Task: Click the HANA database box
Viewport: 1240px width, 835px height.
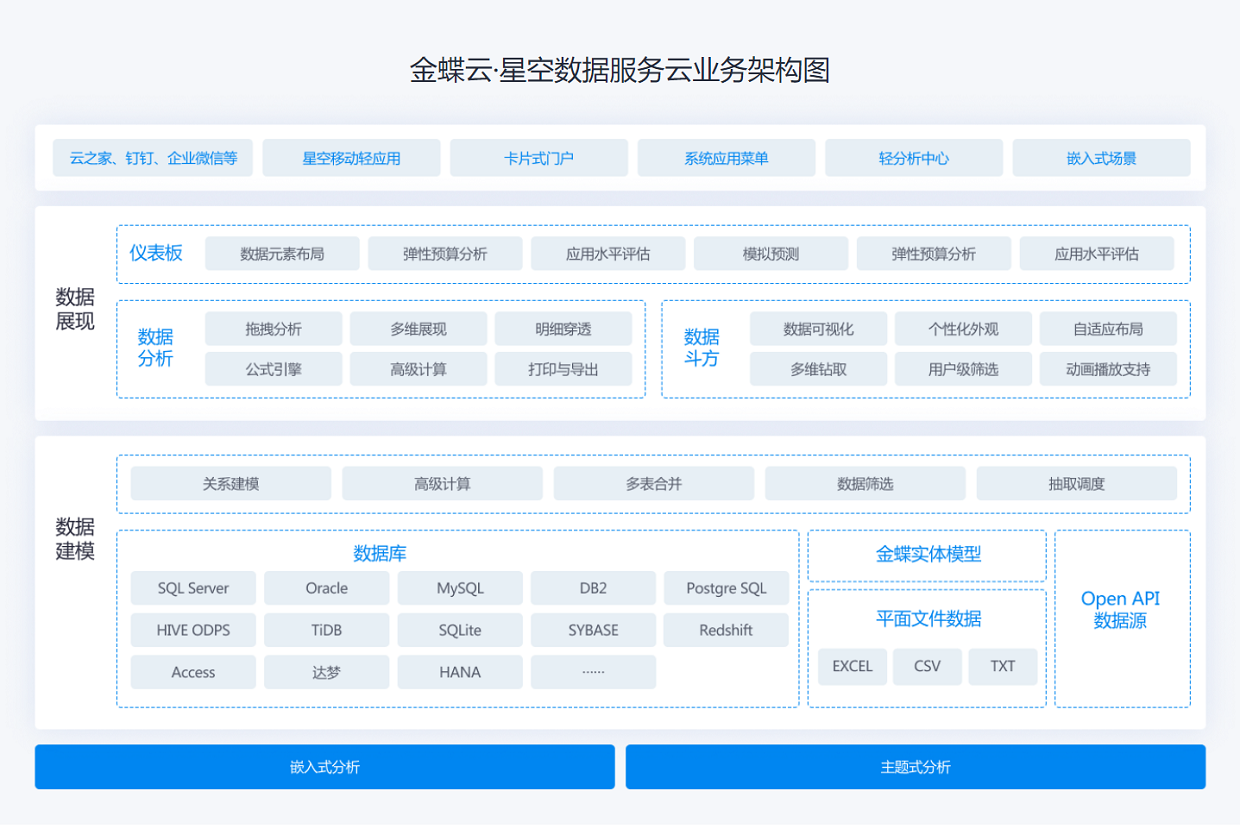Action: (x=460, y=672)
